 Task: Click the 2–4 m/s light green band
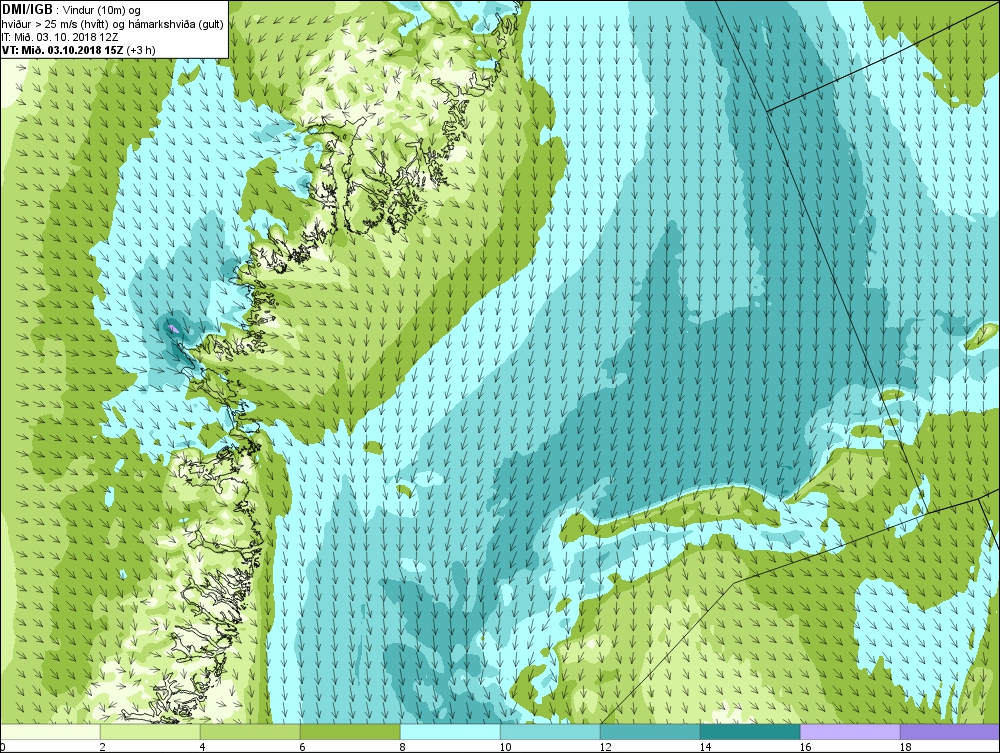tap(150, 731)
